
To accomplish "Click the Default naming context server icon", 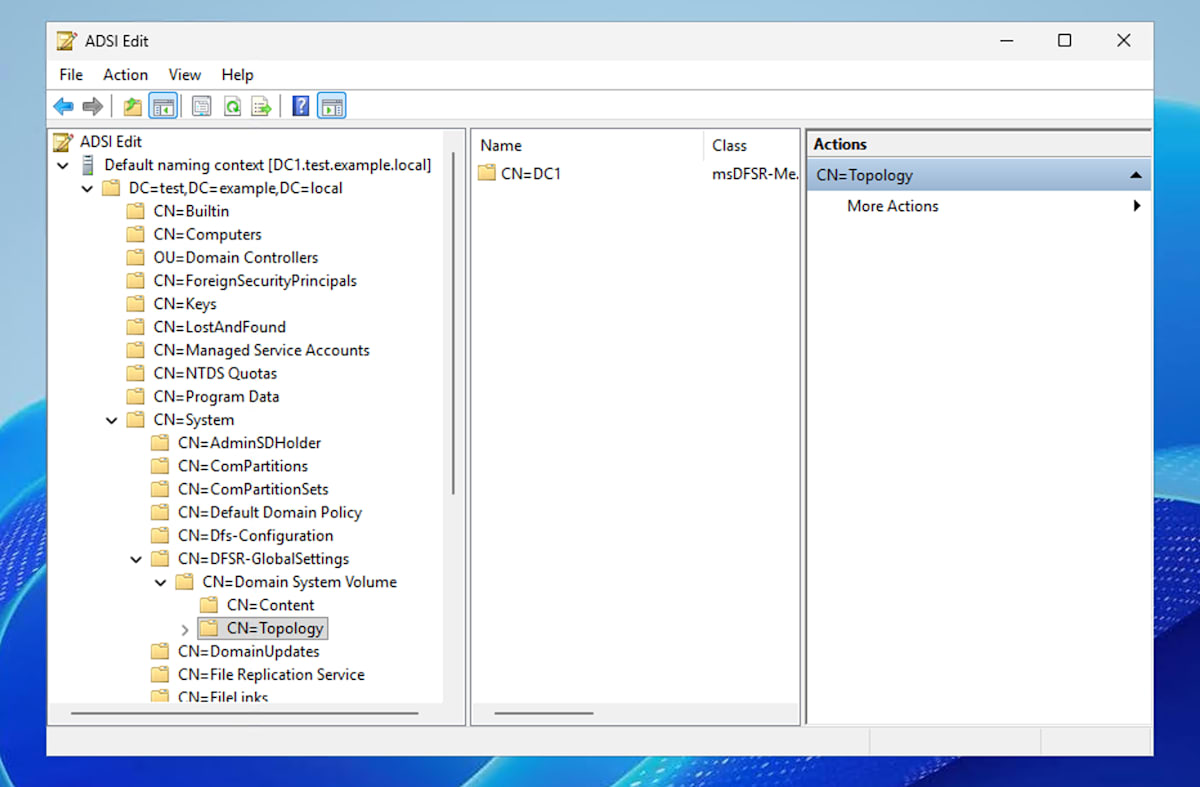I will (87, 165).
